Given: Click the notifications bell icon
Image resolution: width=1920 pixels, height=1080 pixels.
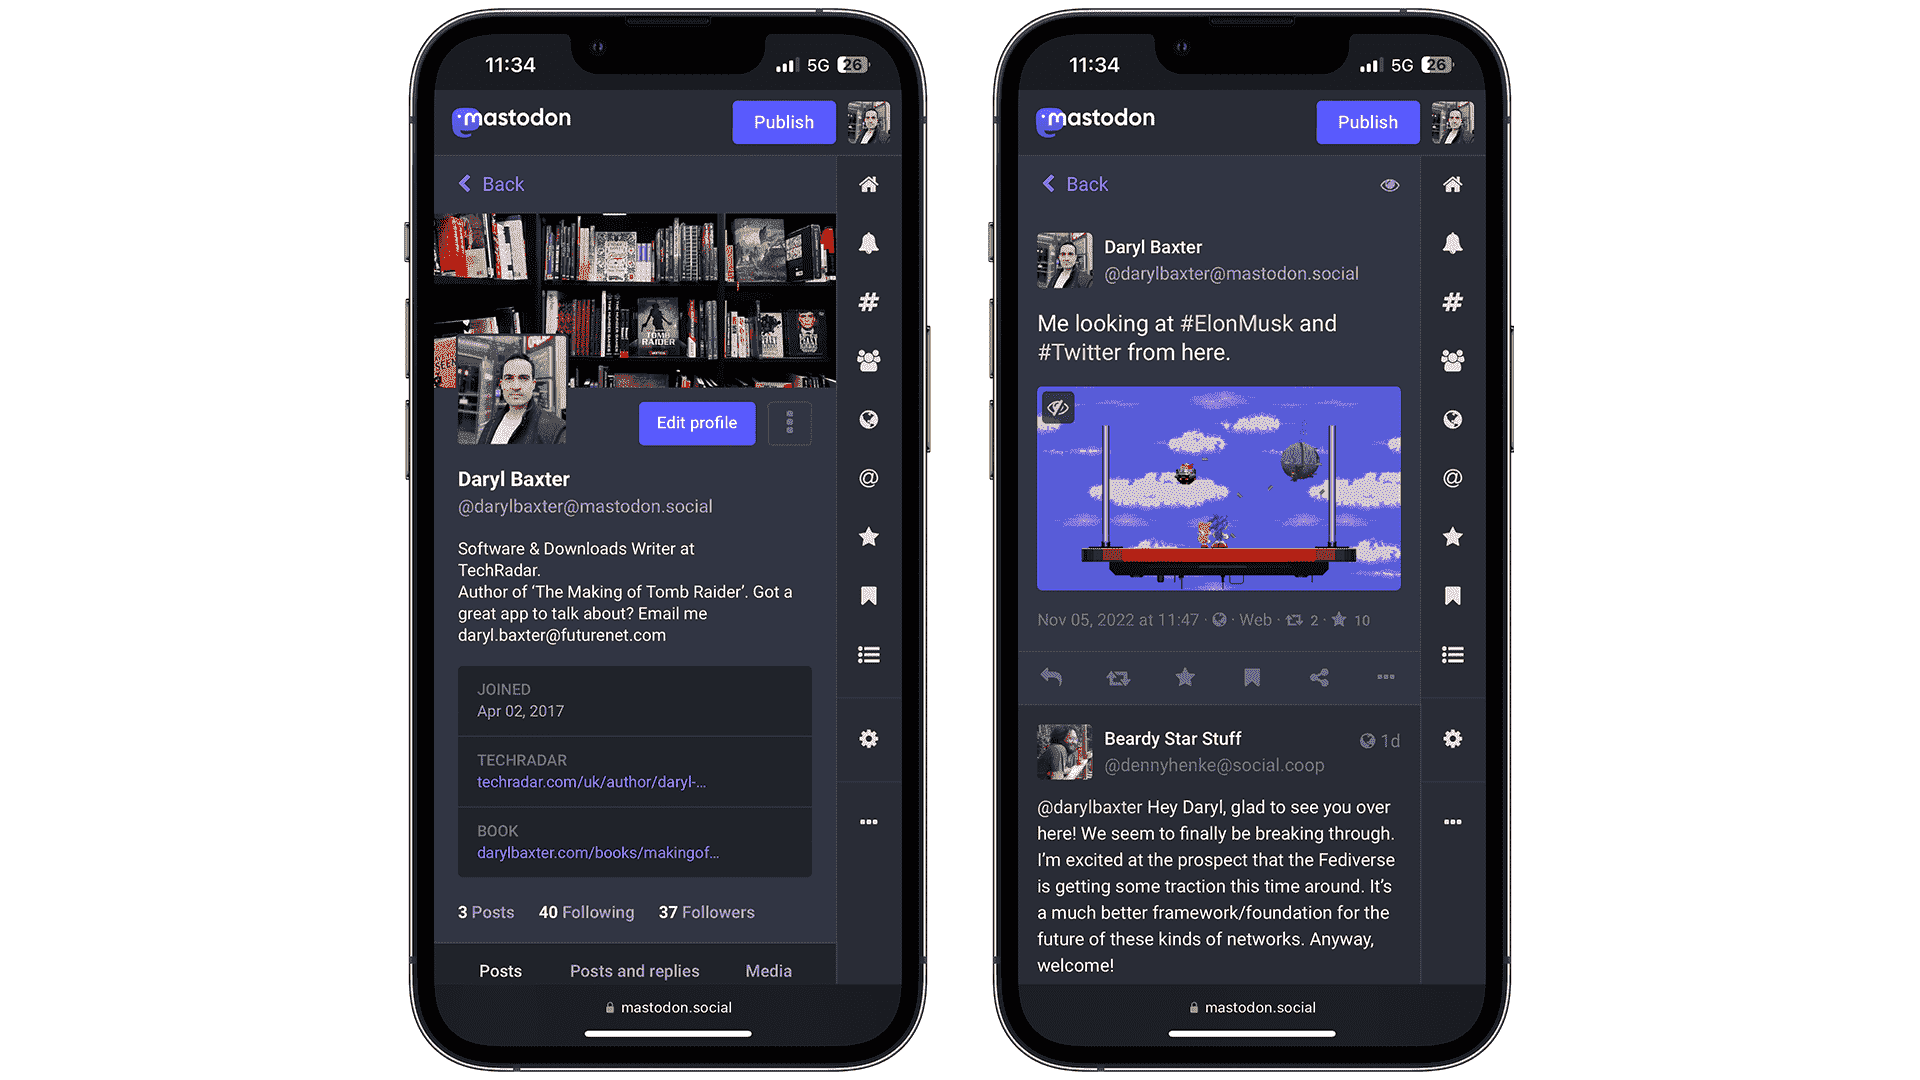Looking at the screenshot, I should click(870, 243).
